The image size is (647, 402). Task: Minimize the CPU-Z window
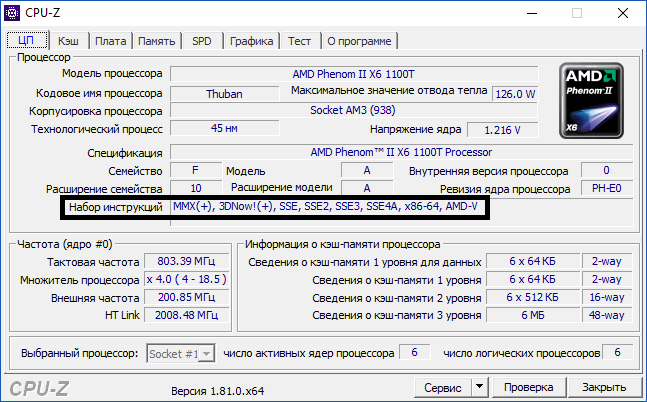[532, 14]
